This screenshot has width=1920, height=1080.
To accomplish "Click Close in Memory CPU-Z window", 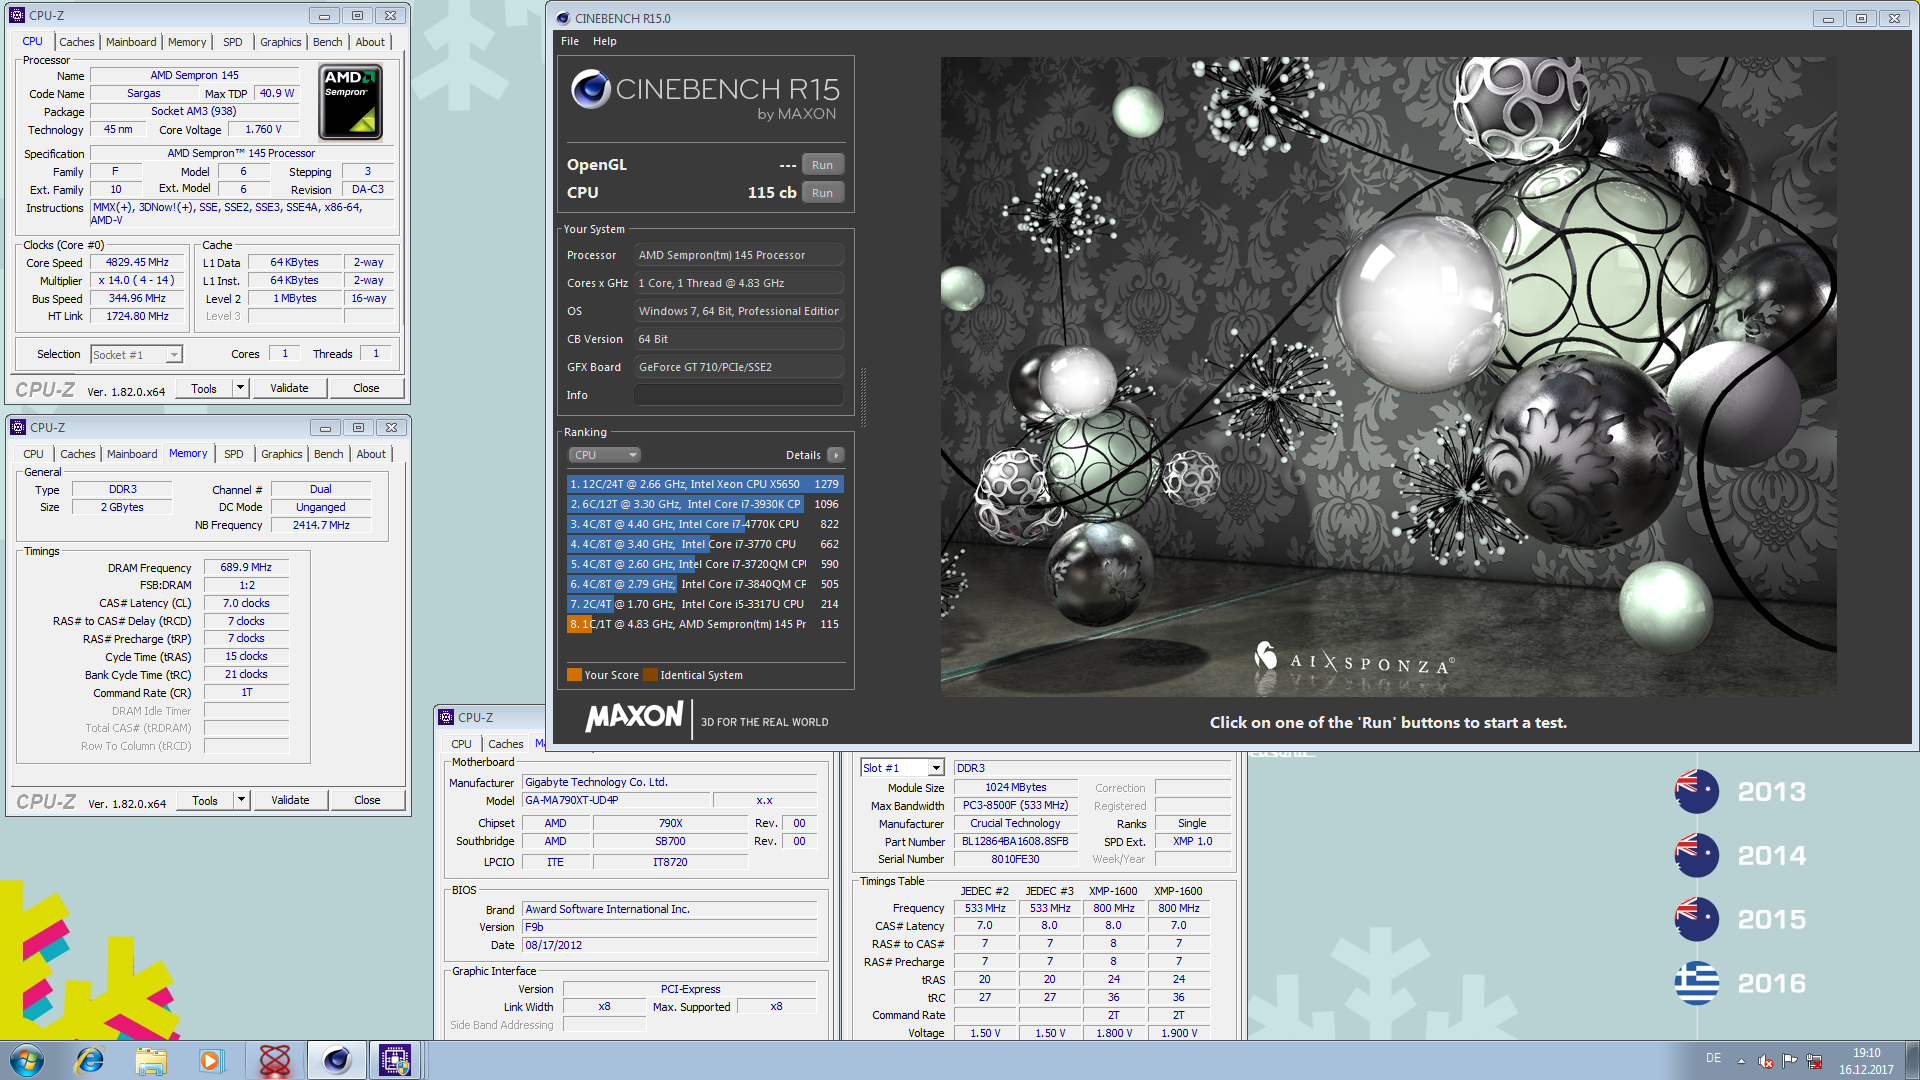I will [367, 800].
